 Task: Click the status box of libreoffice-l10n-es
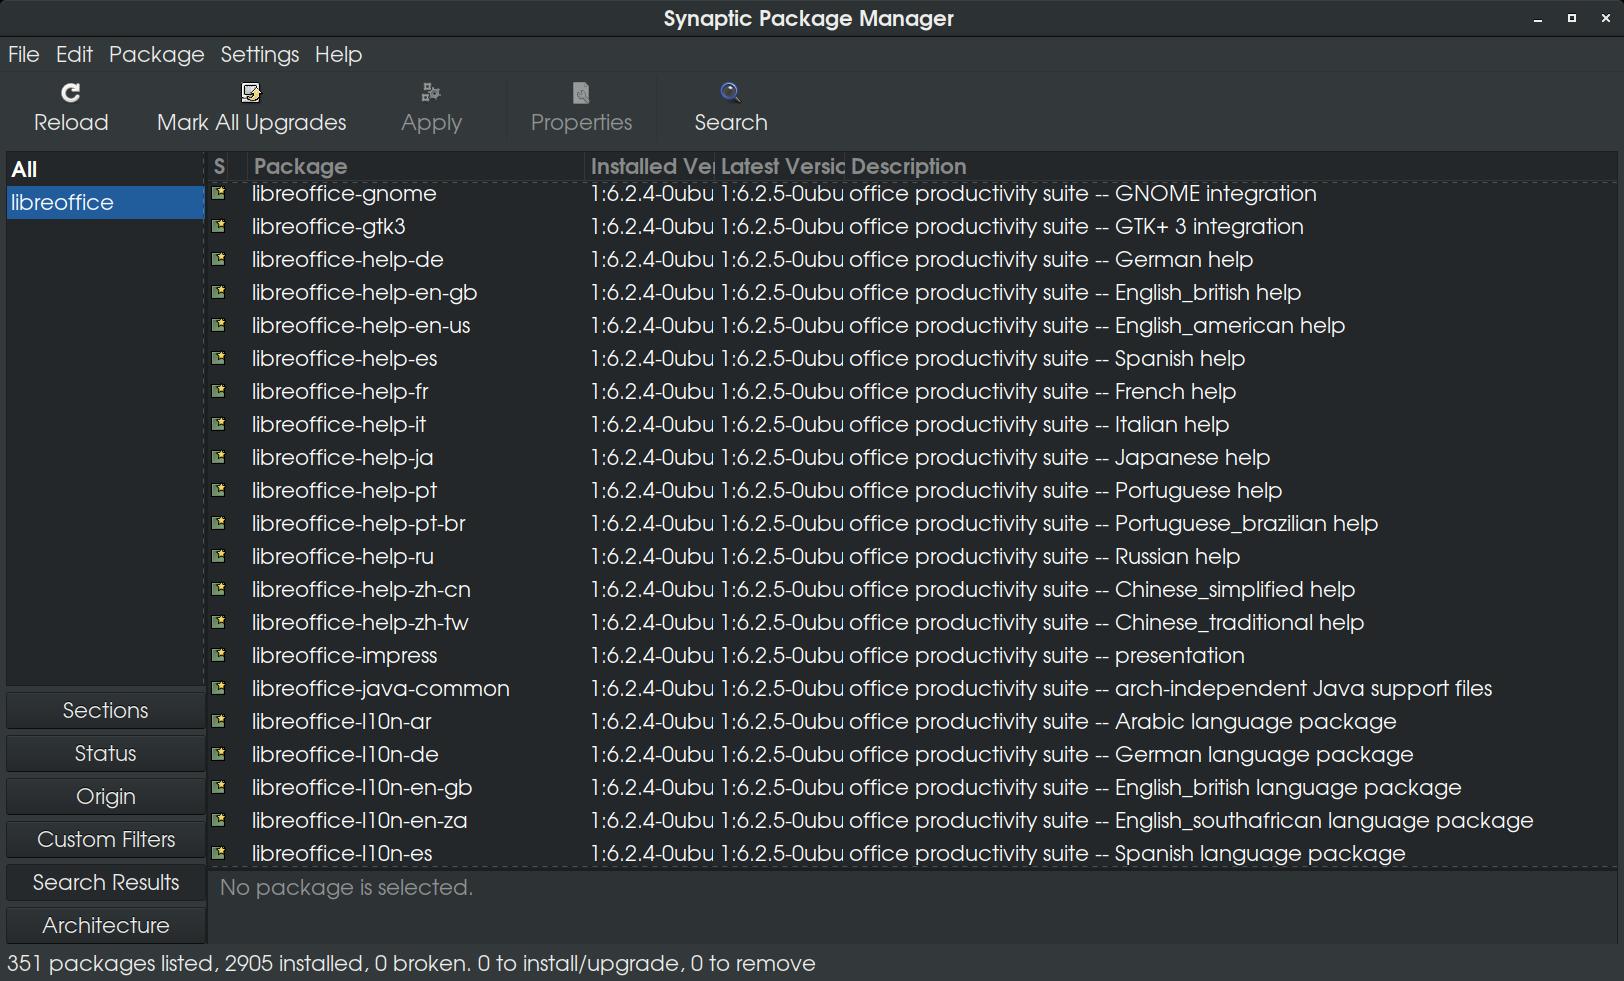(219, 853)
